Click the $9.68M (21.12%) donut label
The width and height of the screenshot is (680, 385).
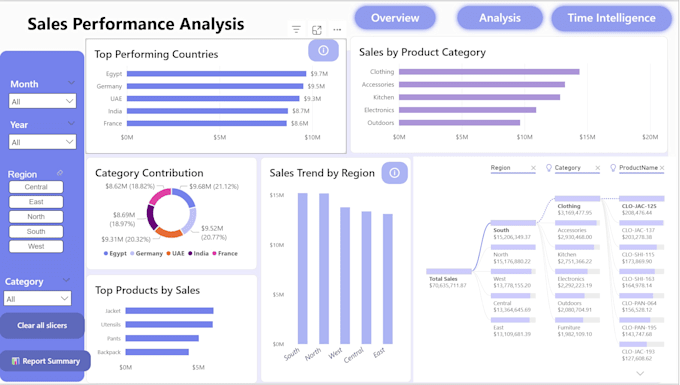(214, 186)
